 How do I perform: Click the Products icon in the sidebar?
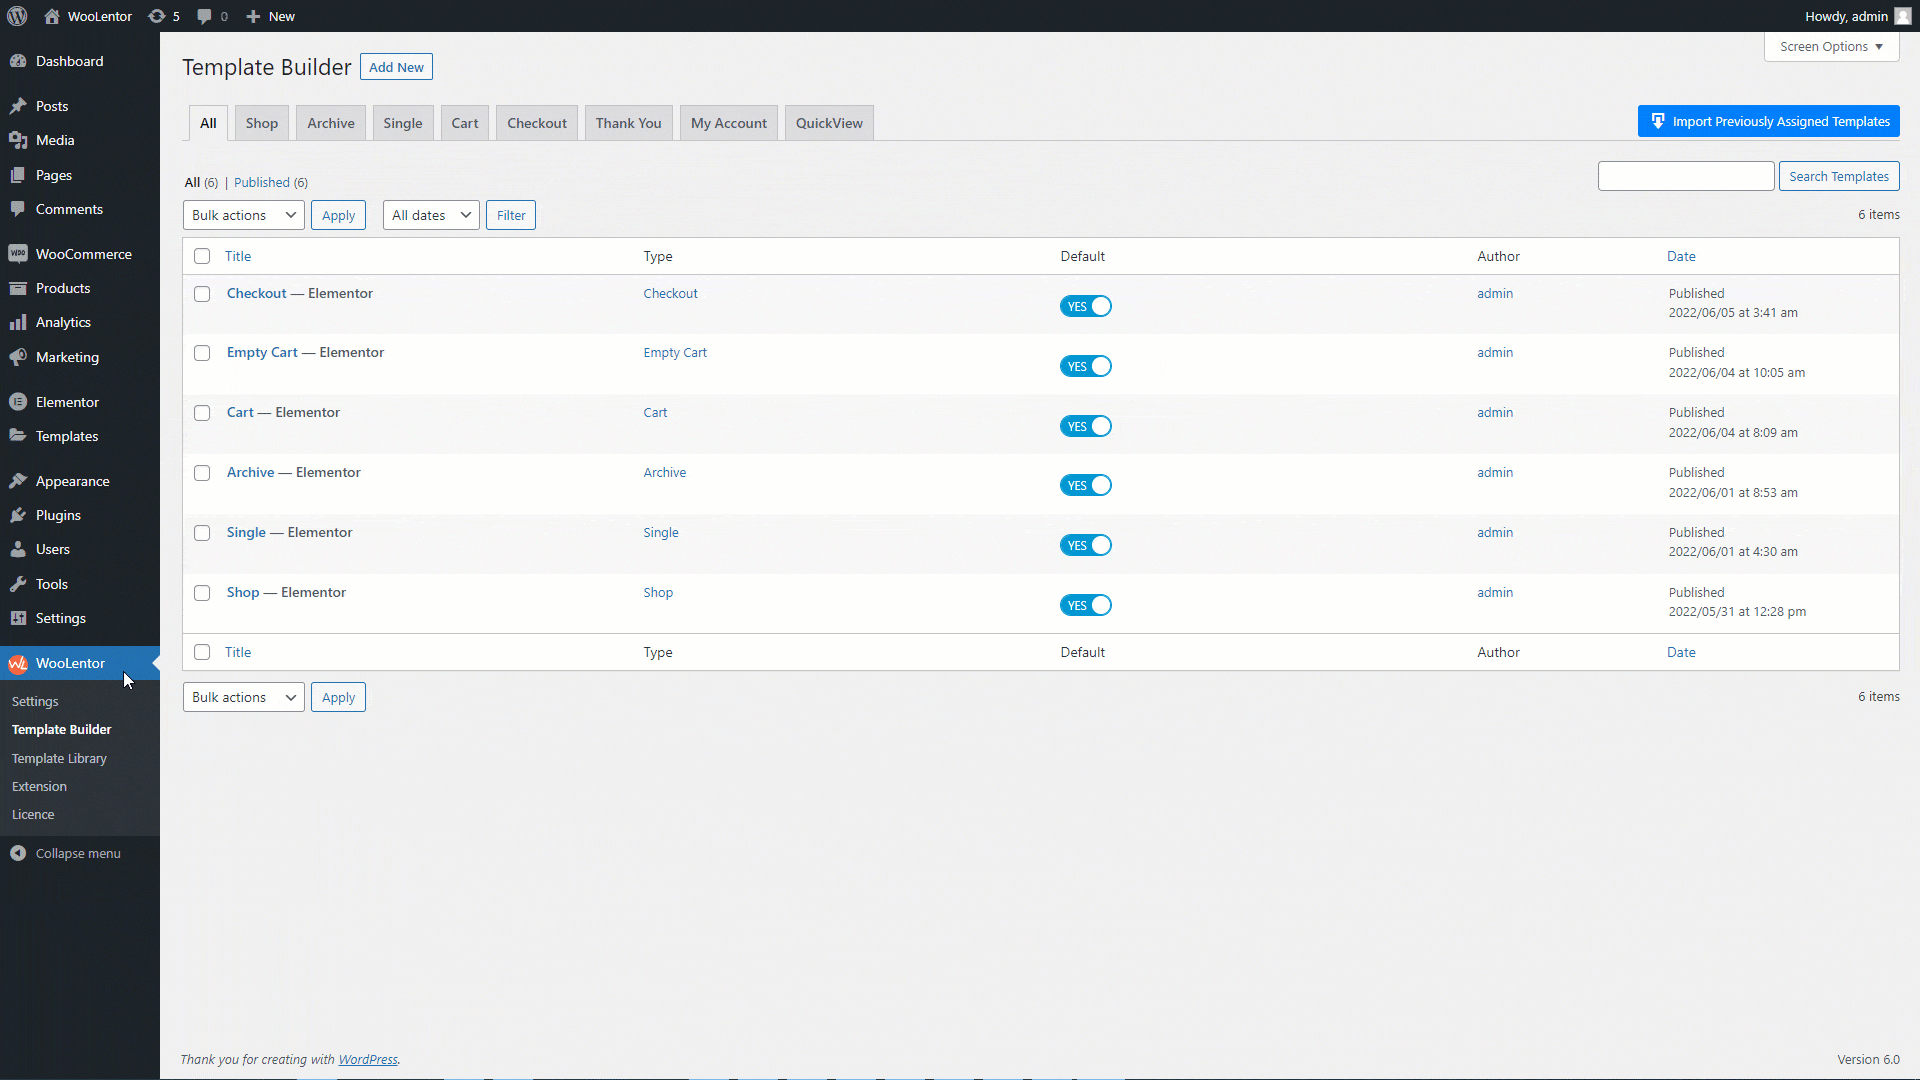[x=18, y=288]
